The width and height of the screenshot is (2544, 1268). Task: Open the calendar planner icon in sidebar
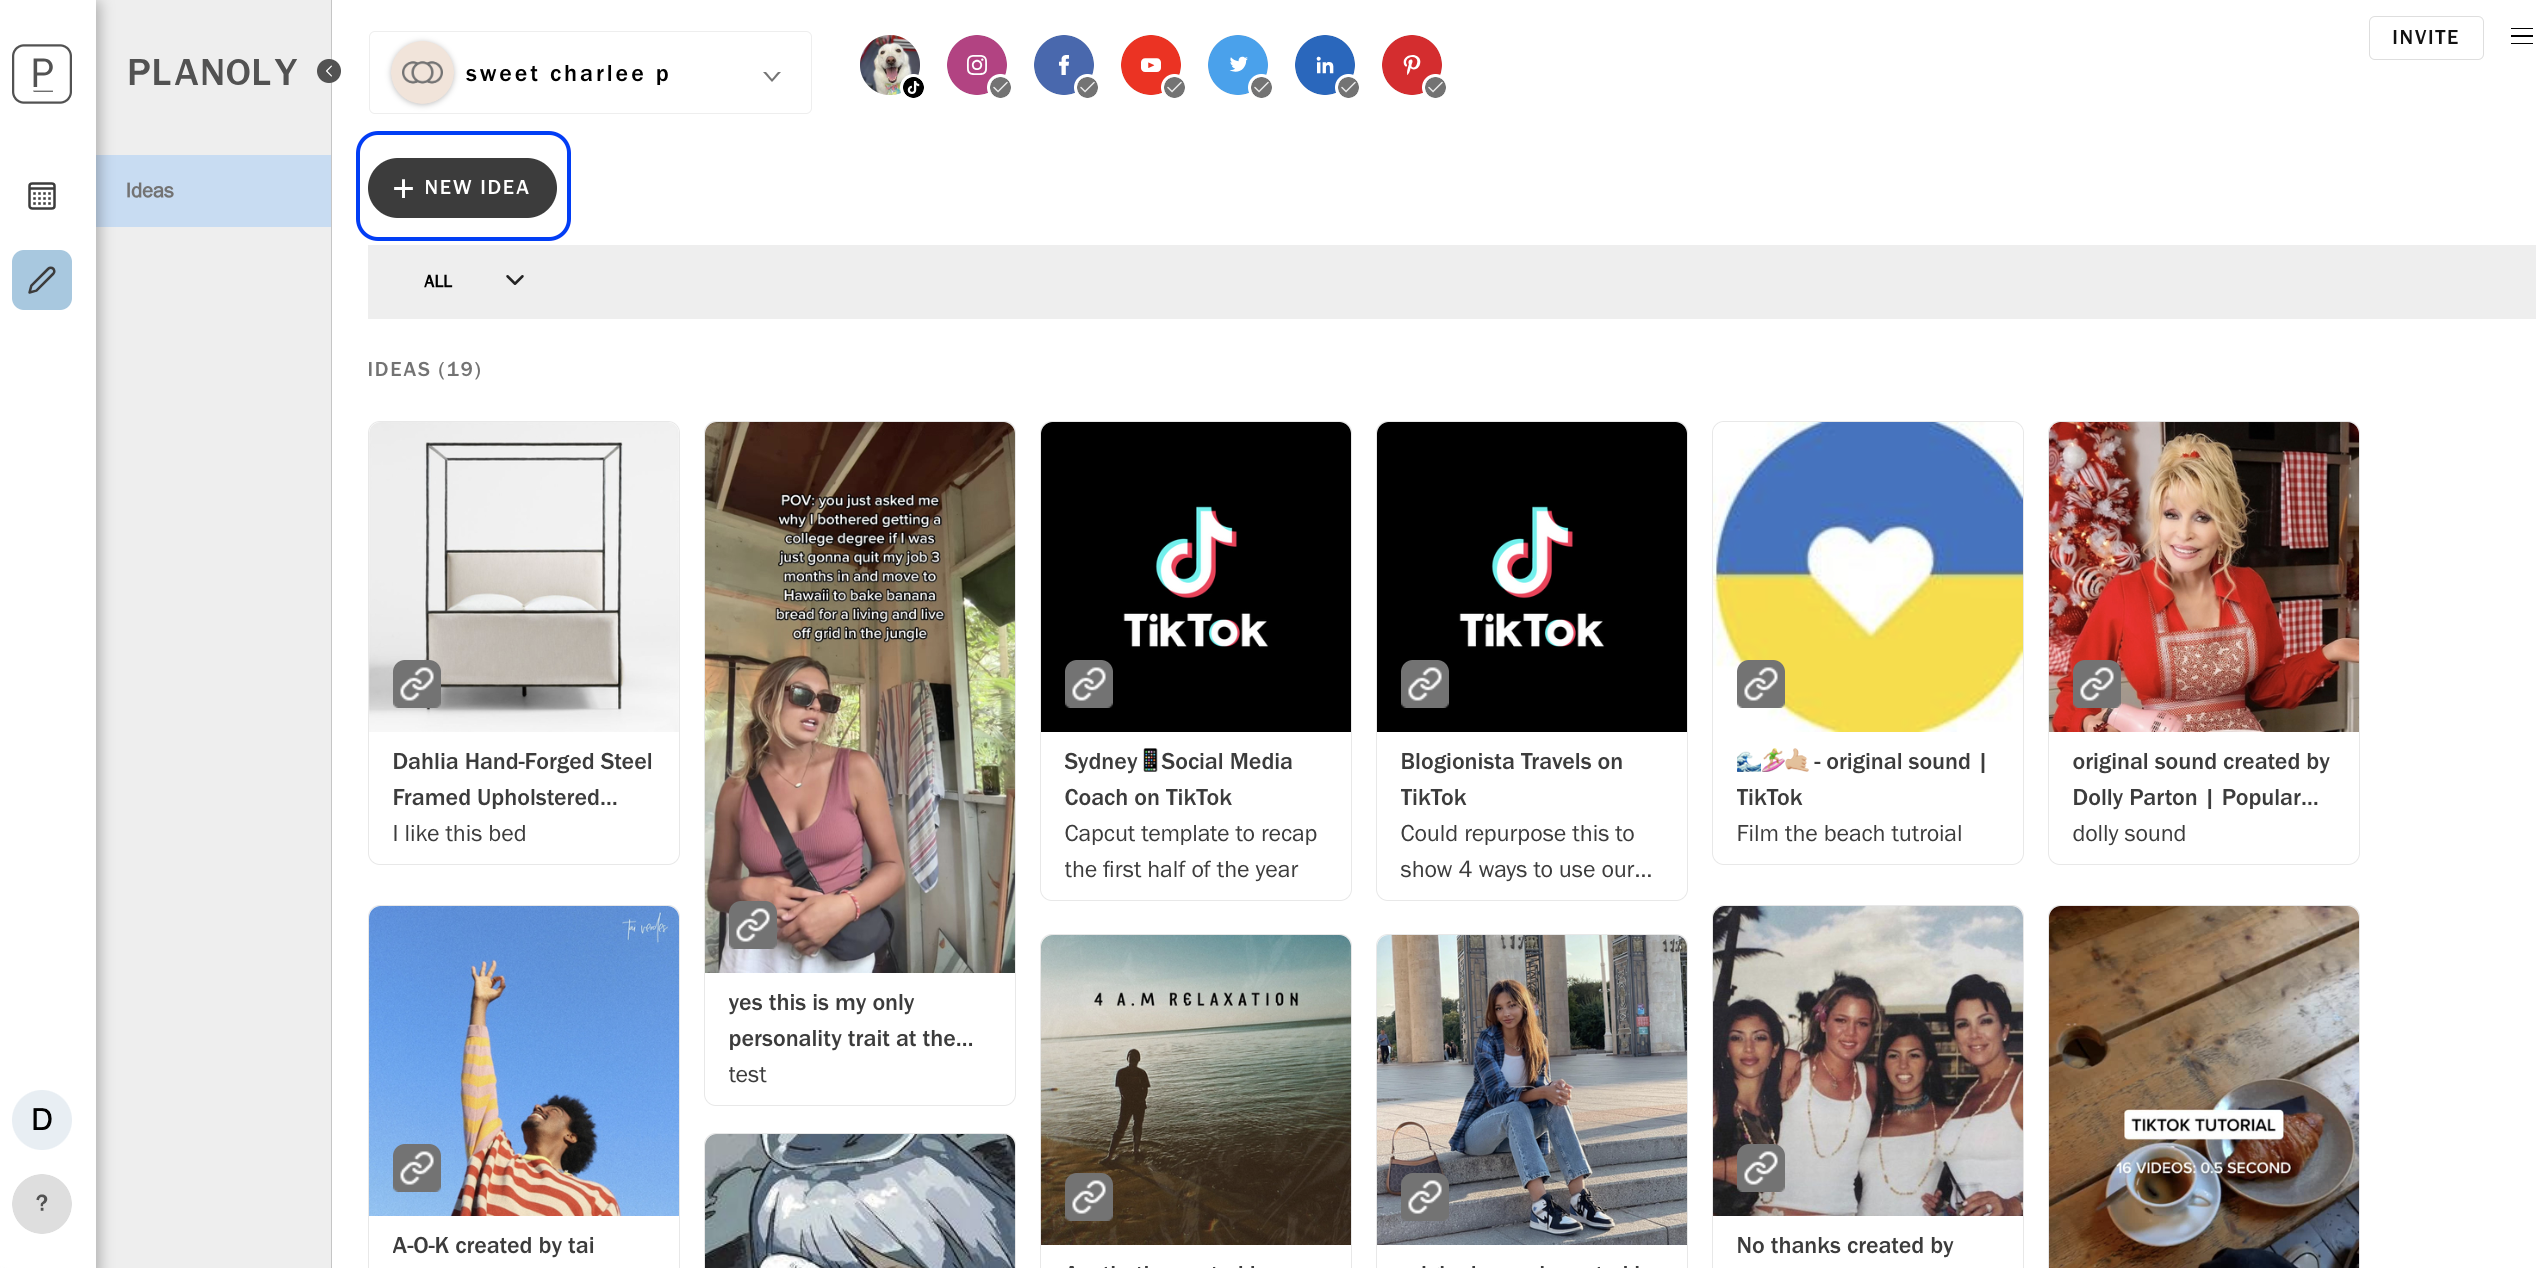(42, 196)
